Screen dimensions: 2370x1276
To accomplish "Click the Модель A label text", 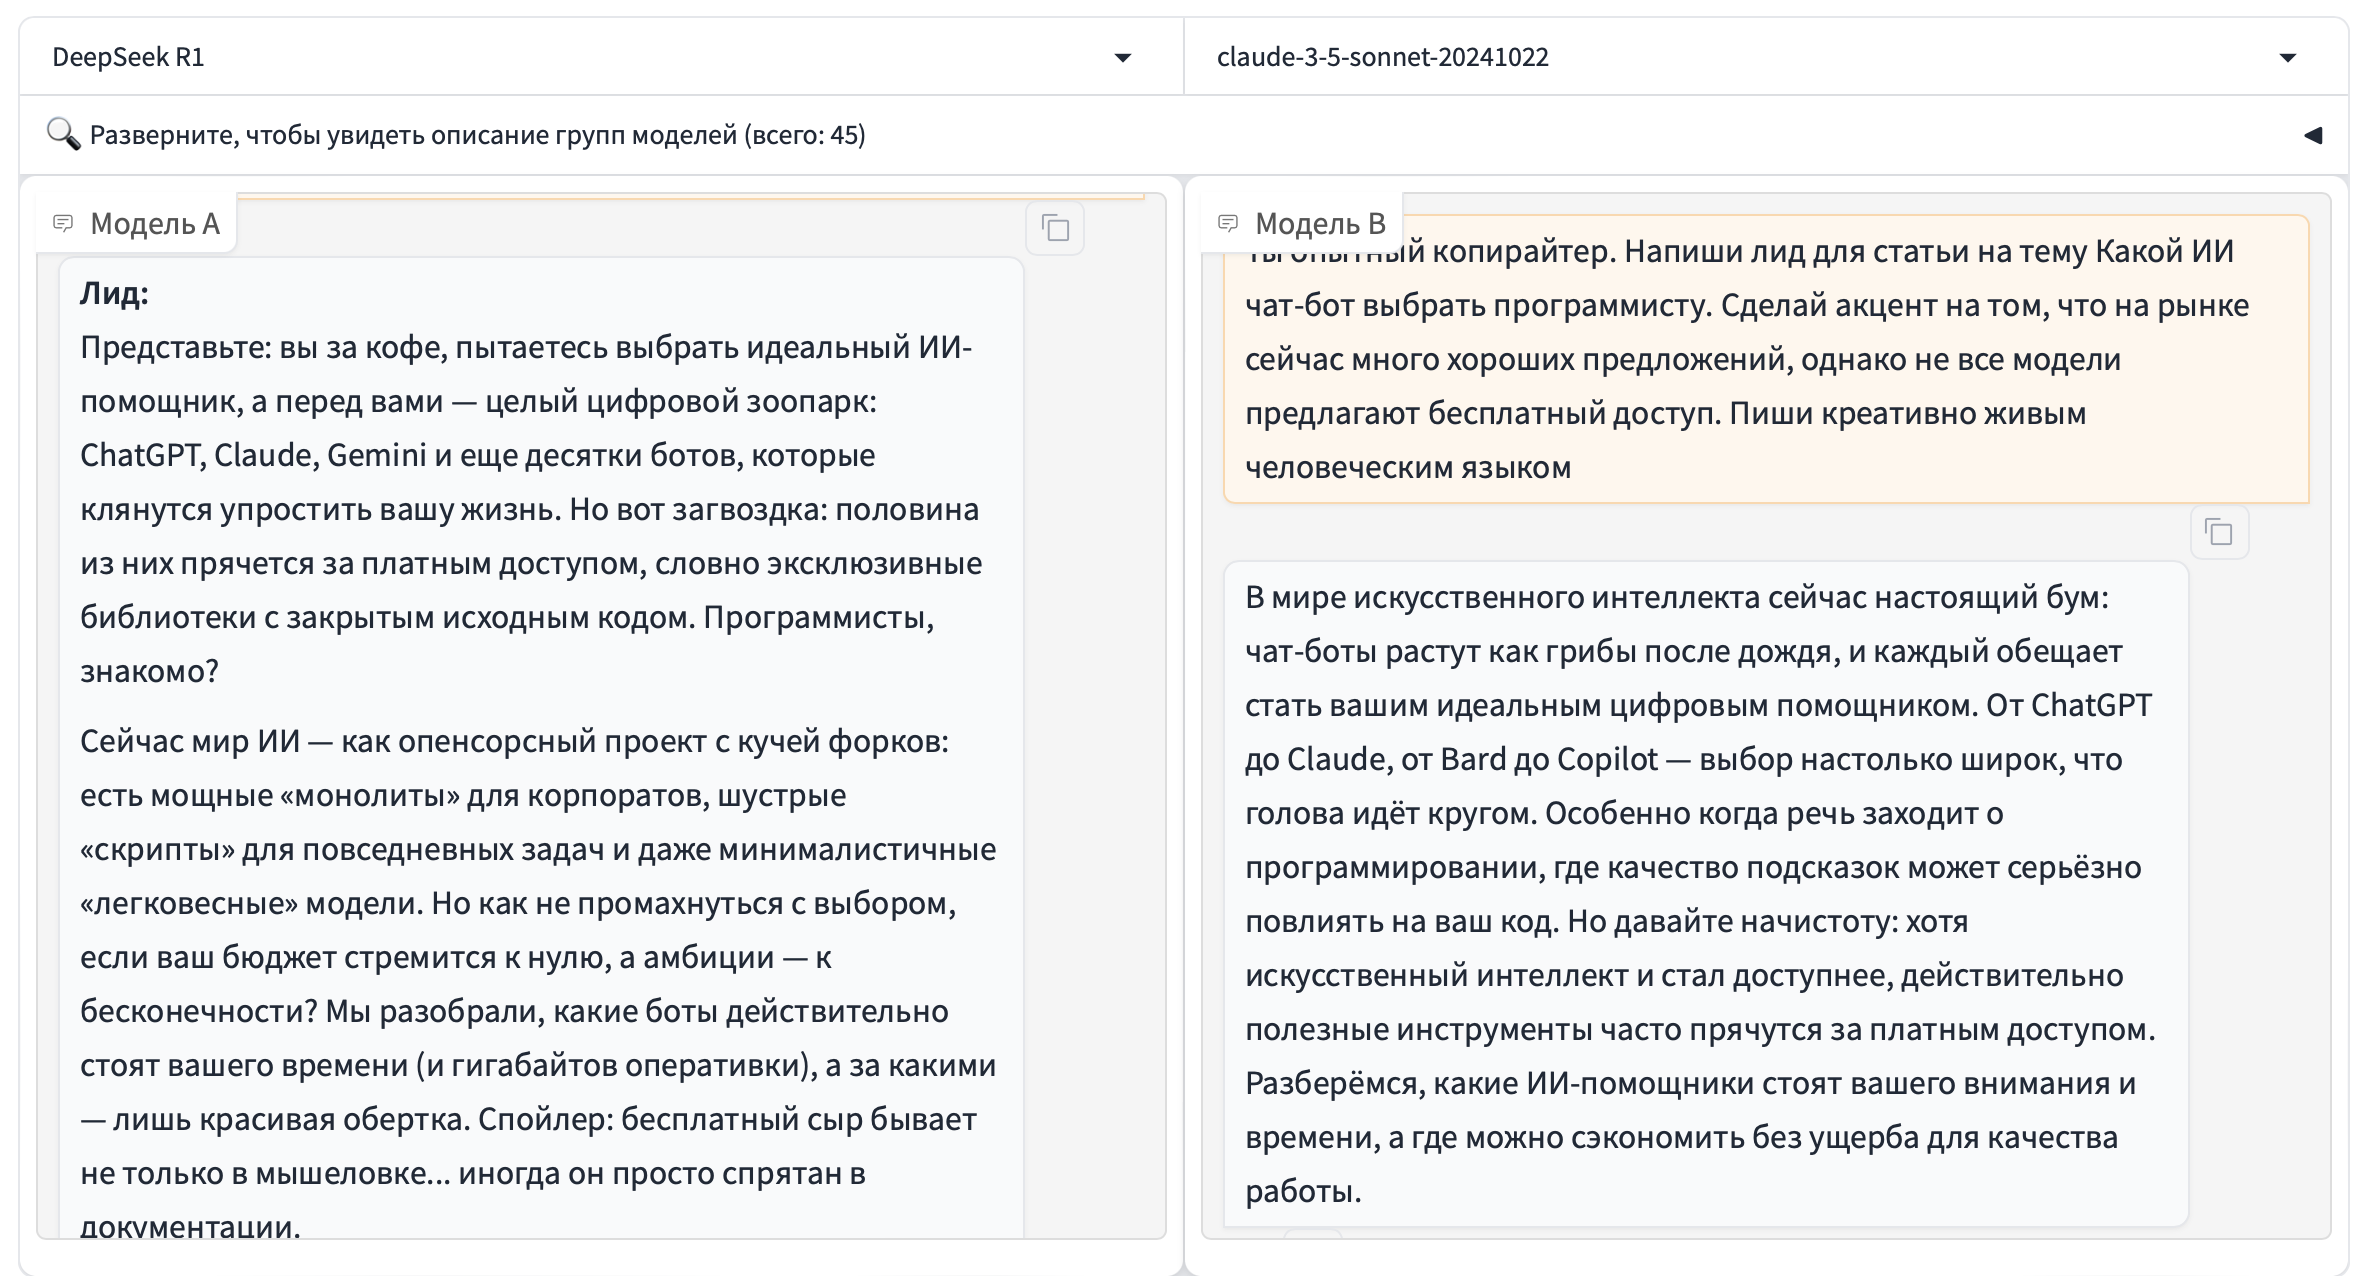I will [x=154, y=224].
